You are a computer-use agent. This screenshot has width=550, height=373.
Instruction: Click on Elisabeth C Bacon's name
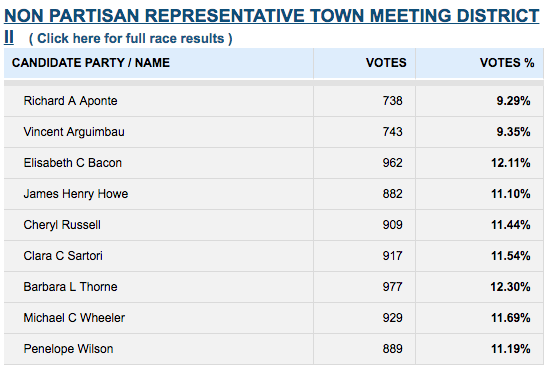(x=73, y=163)
